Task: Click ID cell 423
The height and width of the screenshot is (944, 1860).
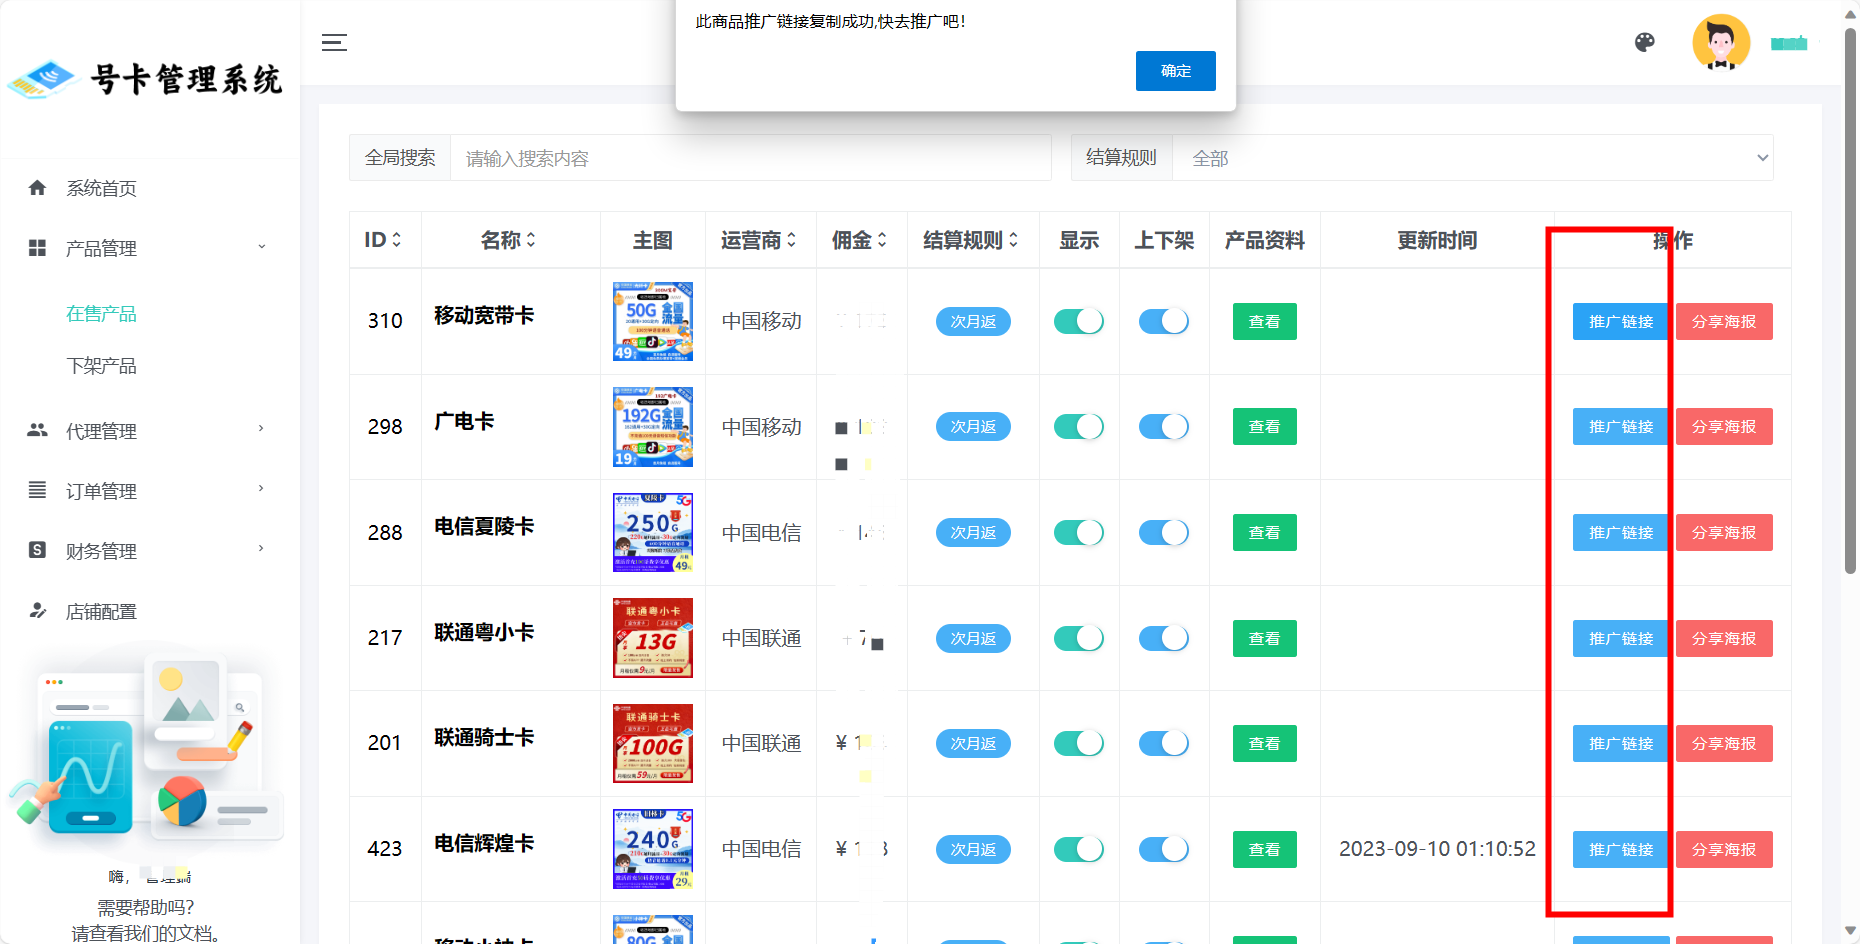Action: [x=385, y=849]
